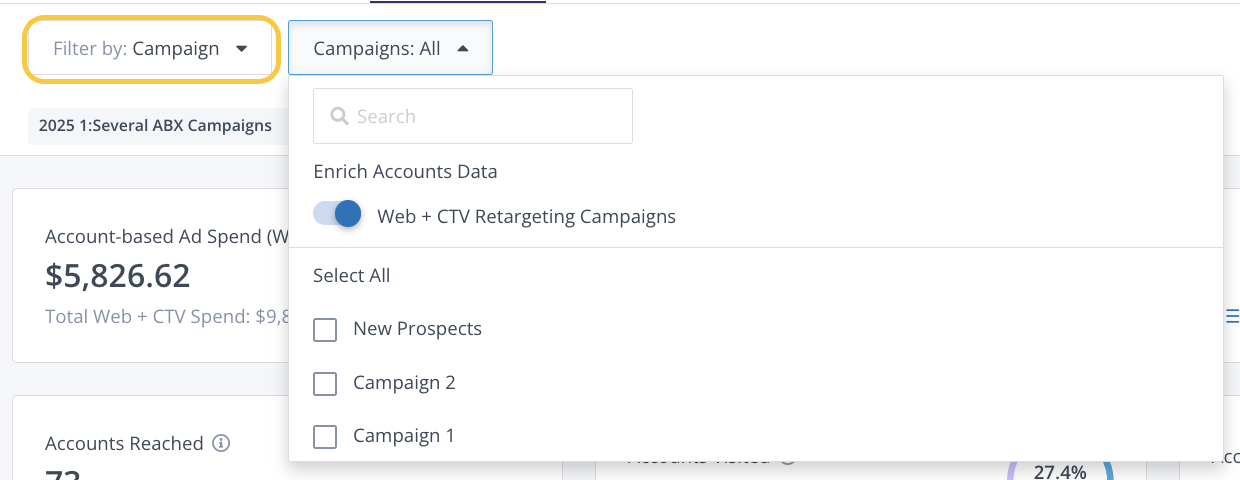
Task: Click the Campaign 2 option label
Action: pyautogui.click(x=404, y=383)
